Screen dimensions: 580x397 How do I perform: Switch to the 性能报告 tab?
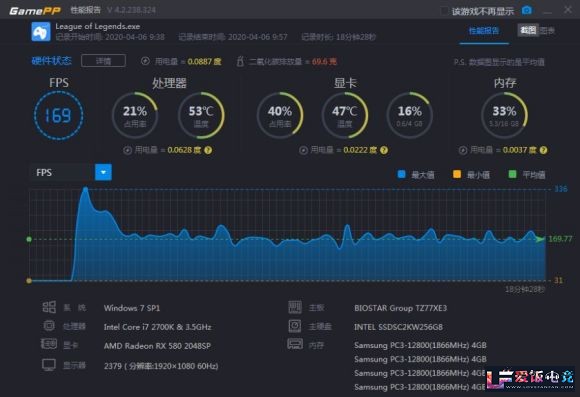(x=484, y=30)
